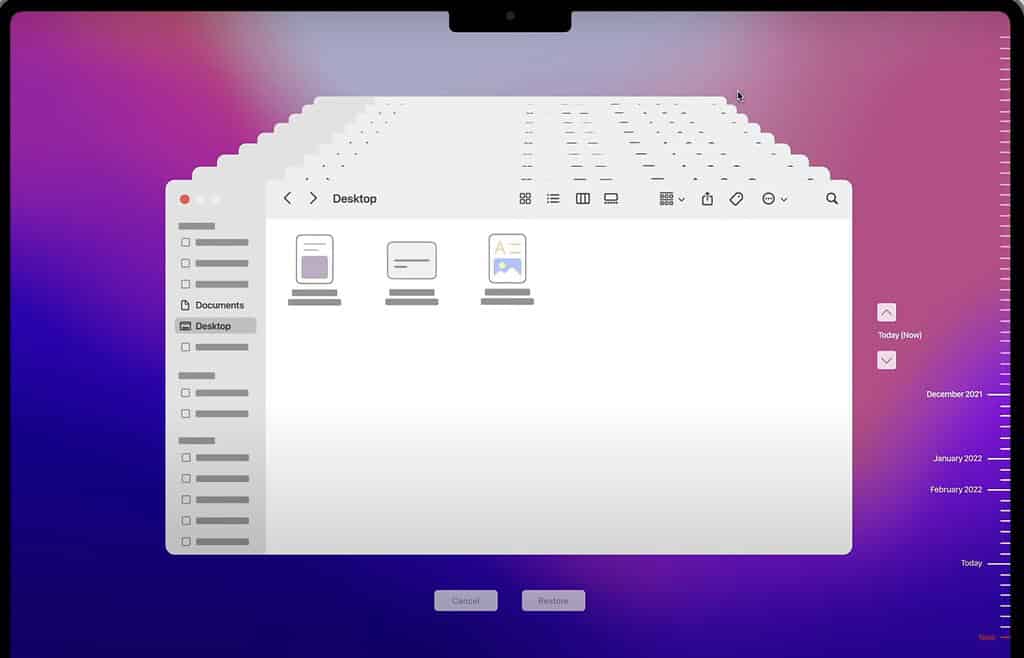1024x658 pixels.
Task: Click the Desktop window title text
Action: tap(355, 198)
